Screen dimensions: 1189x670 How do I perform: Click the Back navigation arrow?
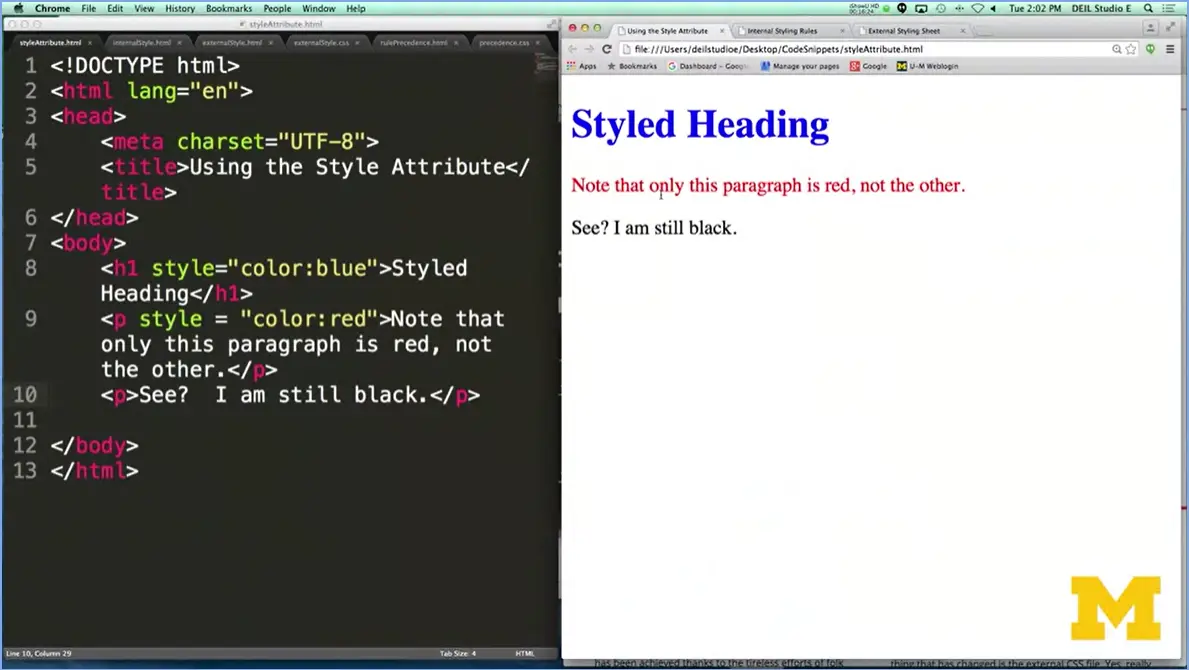[x=573, y=46]
